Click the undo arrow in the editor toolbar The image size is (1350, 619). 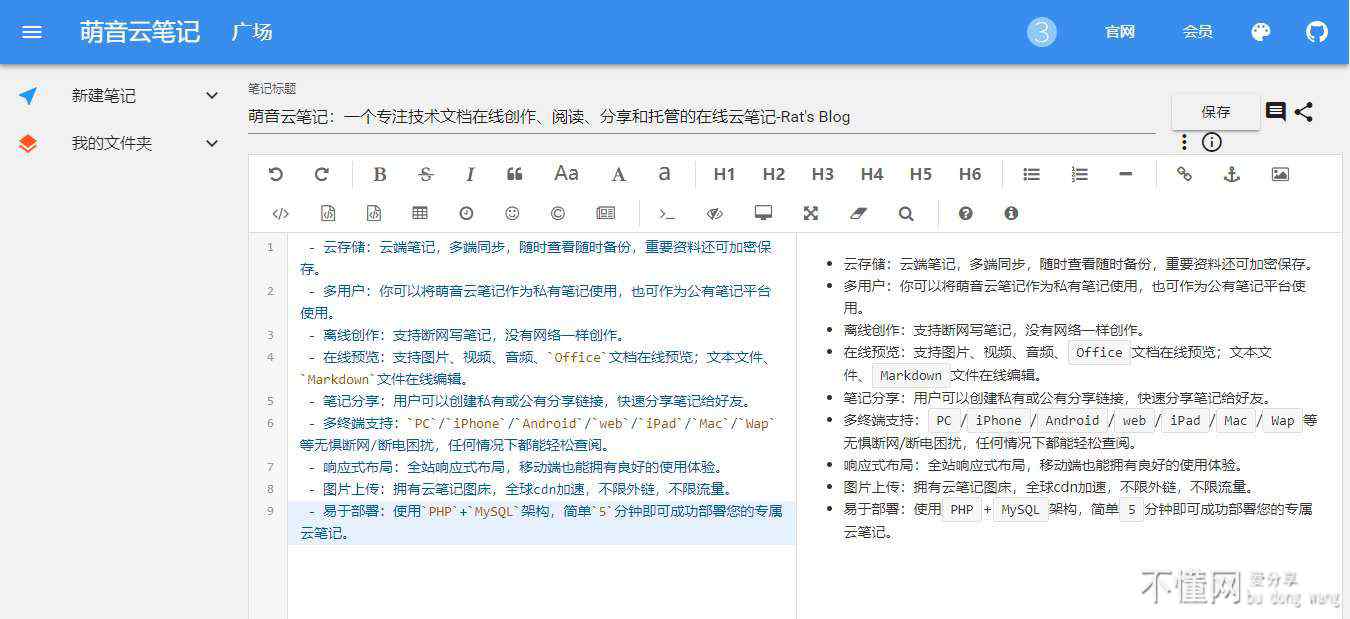click(x=276, y=174)
